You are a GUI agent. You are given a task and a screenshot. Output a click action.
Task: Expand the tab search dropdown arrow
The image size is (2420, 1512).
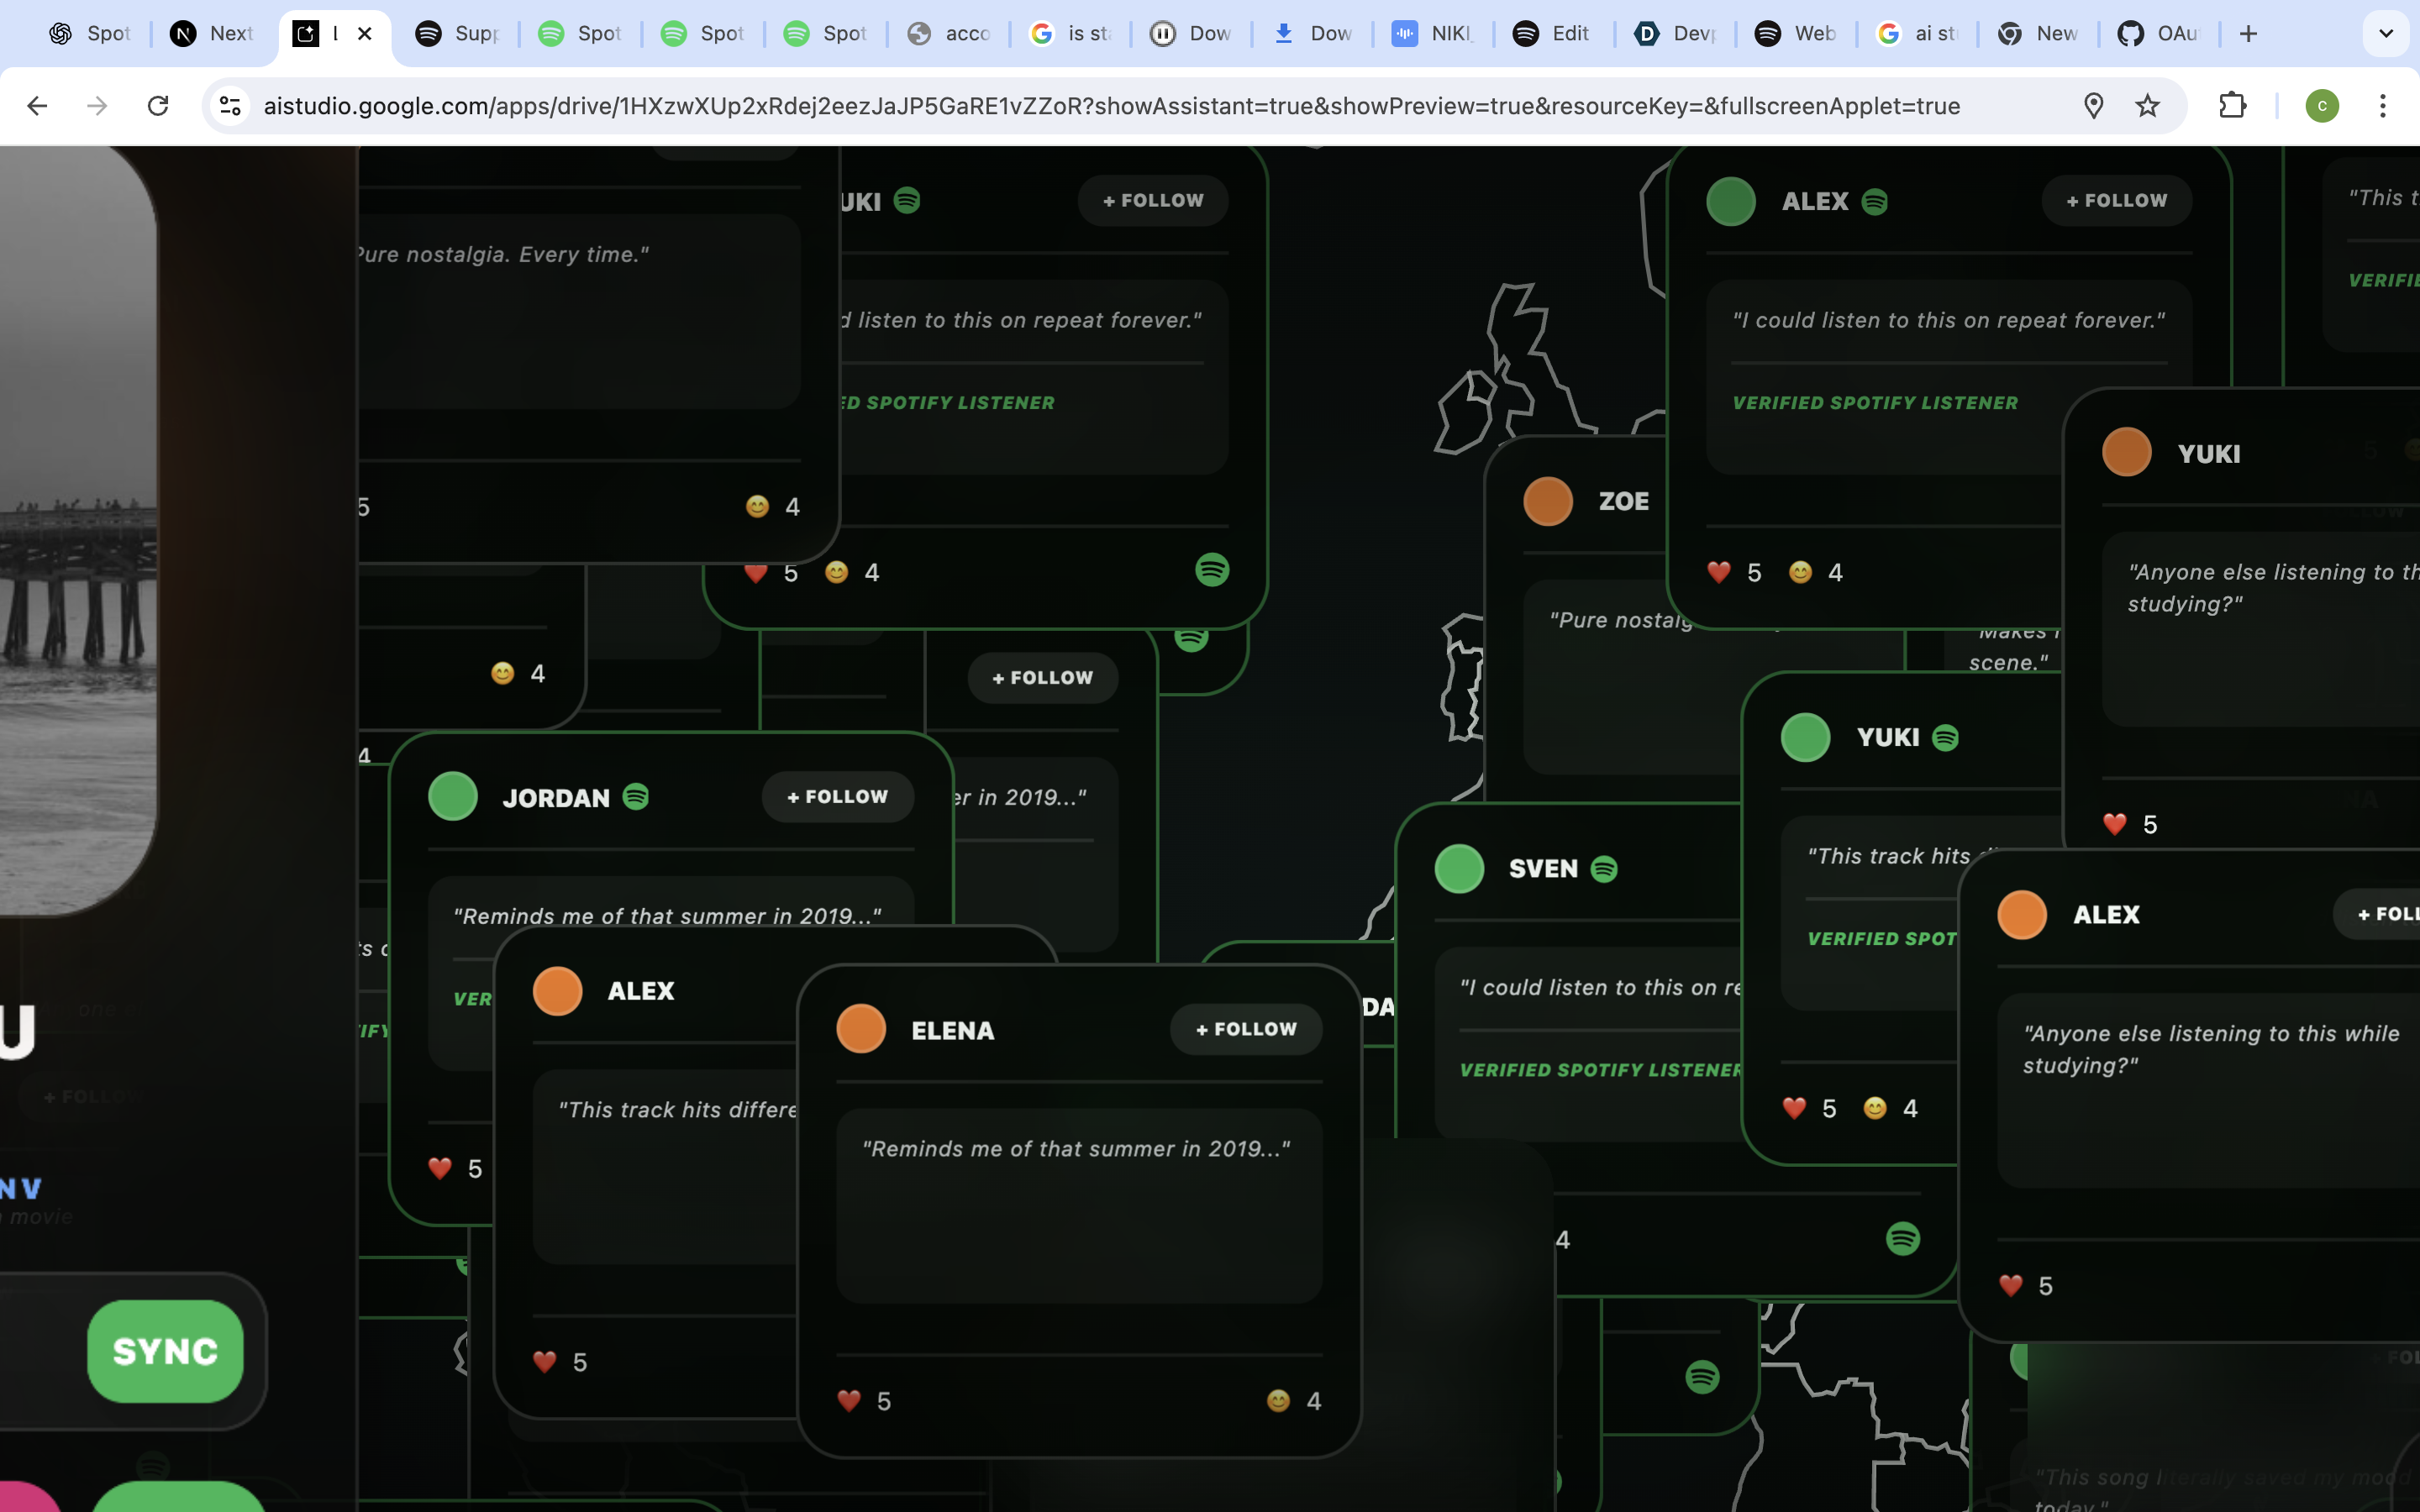click(x=2386, y=34)
